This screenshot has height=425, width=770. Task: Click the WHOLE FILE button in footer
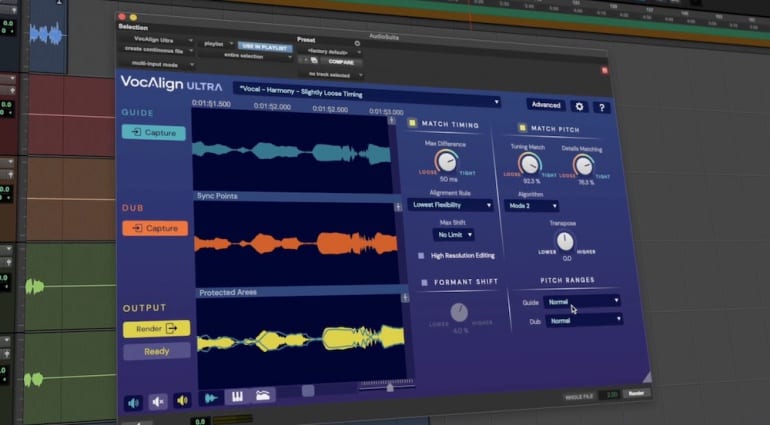pyautogui.click(x=579, y=396)
